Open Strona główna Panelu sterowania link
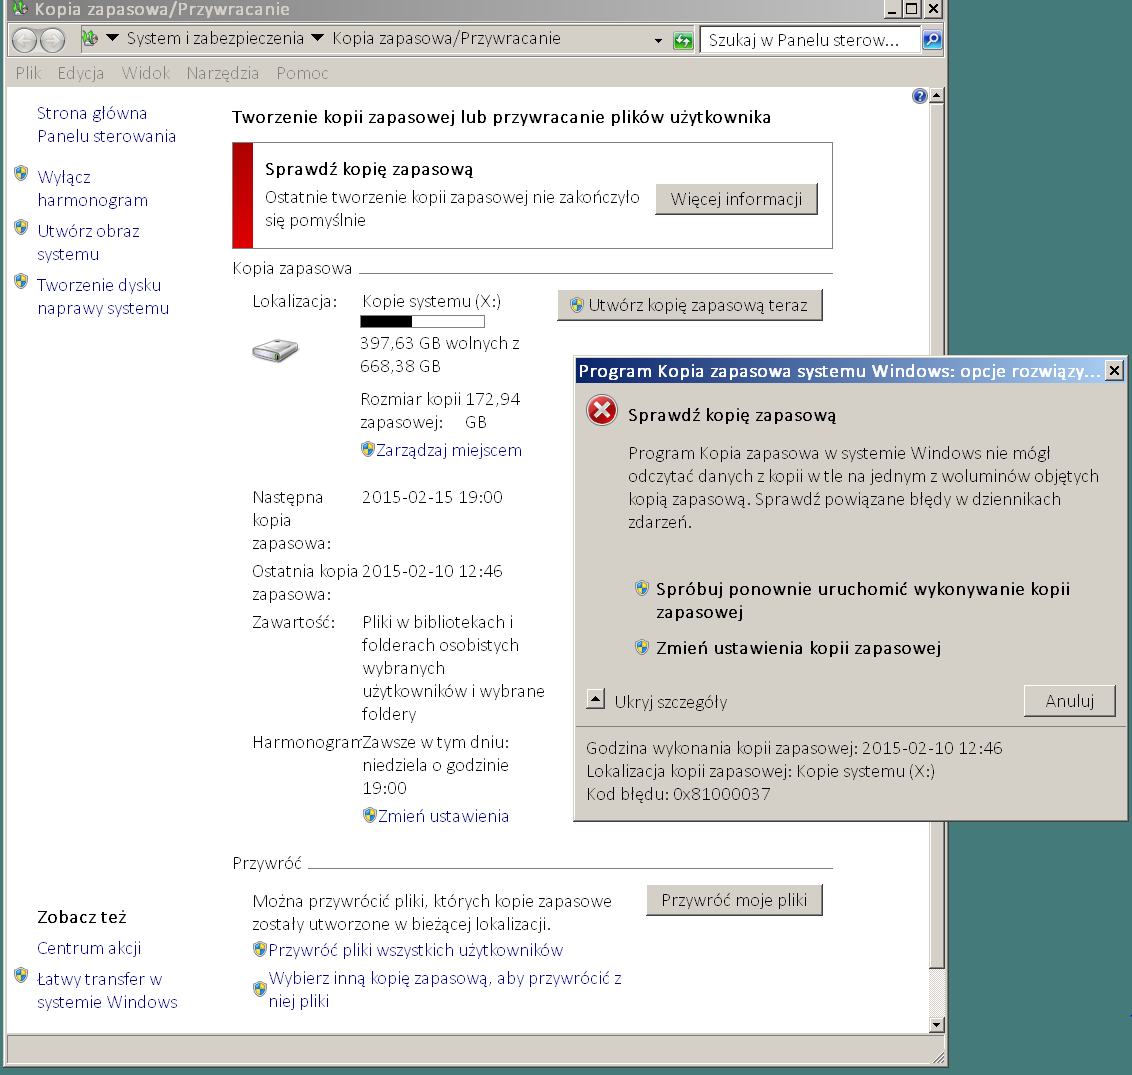The image size is (1132, 1075). (x=106, y=125)
